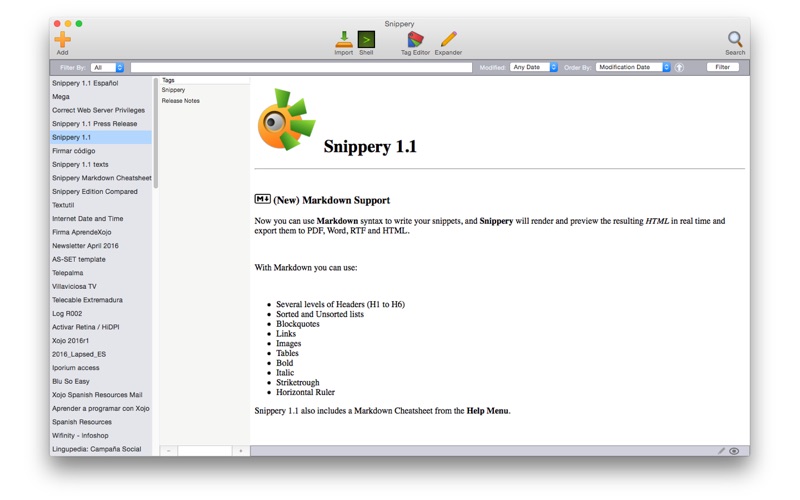Open the Modified Any Date dropdown
Screen dimensions: 800x500
[x=534, y=67]
